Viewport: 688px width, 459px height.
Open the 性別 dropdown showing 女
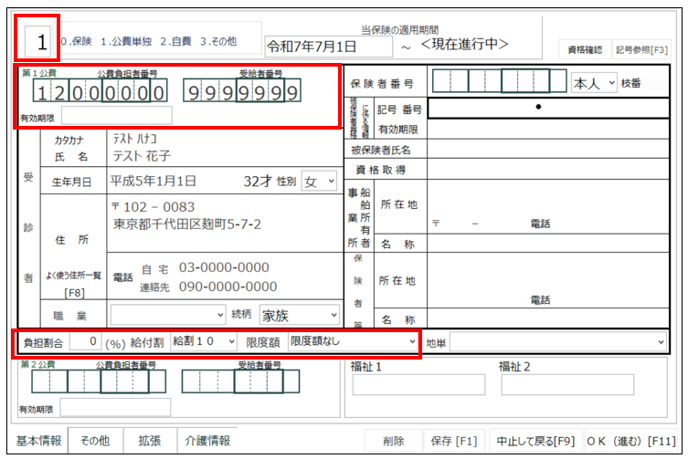pyautogui.click(x=320, y=181)
